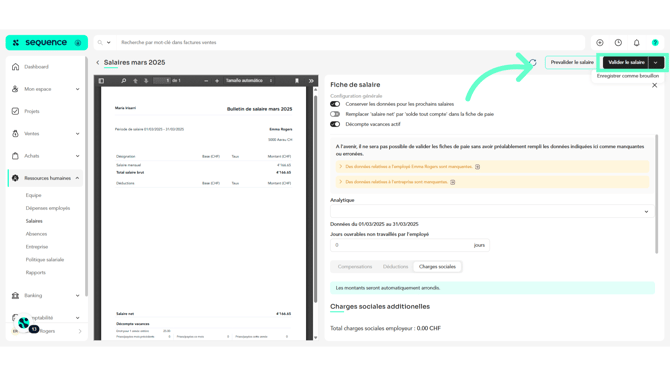The height and width of the screenshot is (376, 670).
Task: Open the Projets page
Action: [x=32, y=111]
